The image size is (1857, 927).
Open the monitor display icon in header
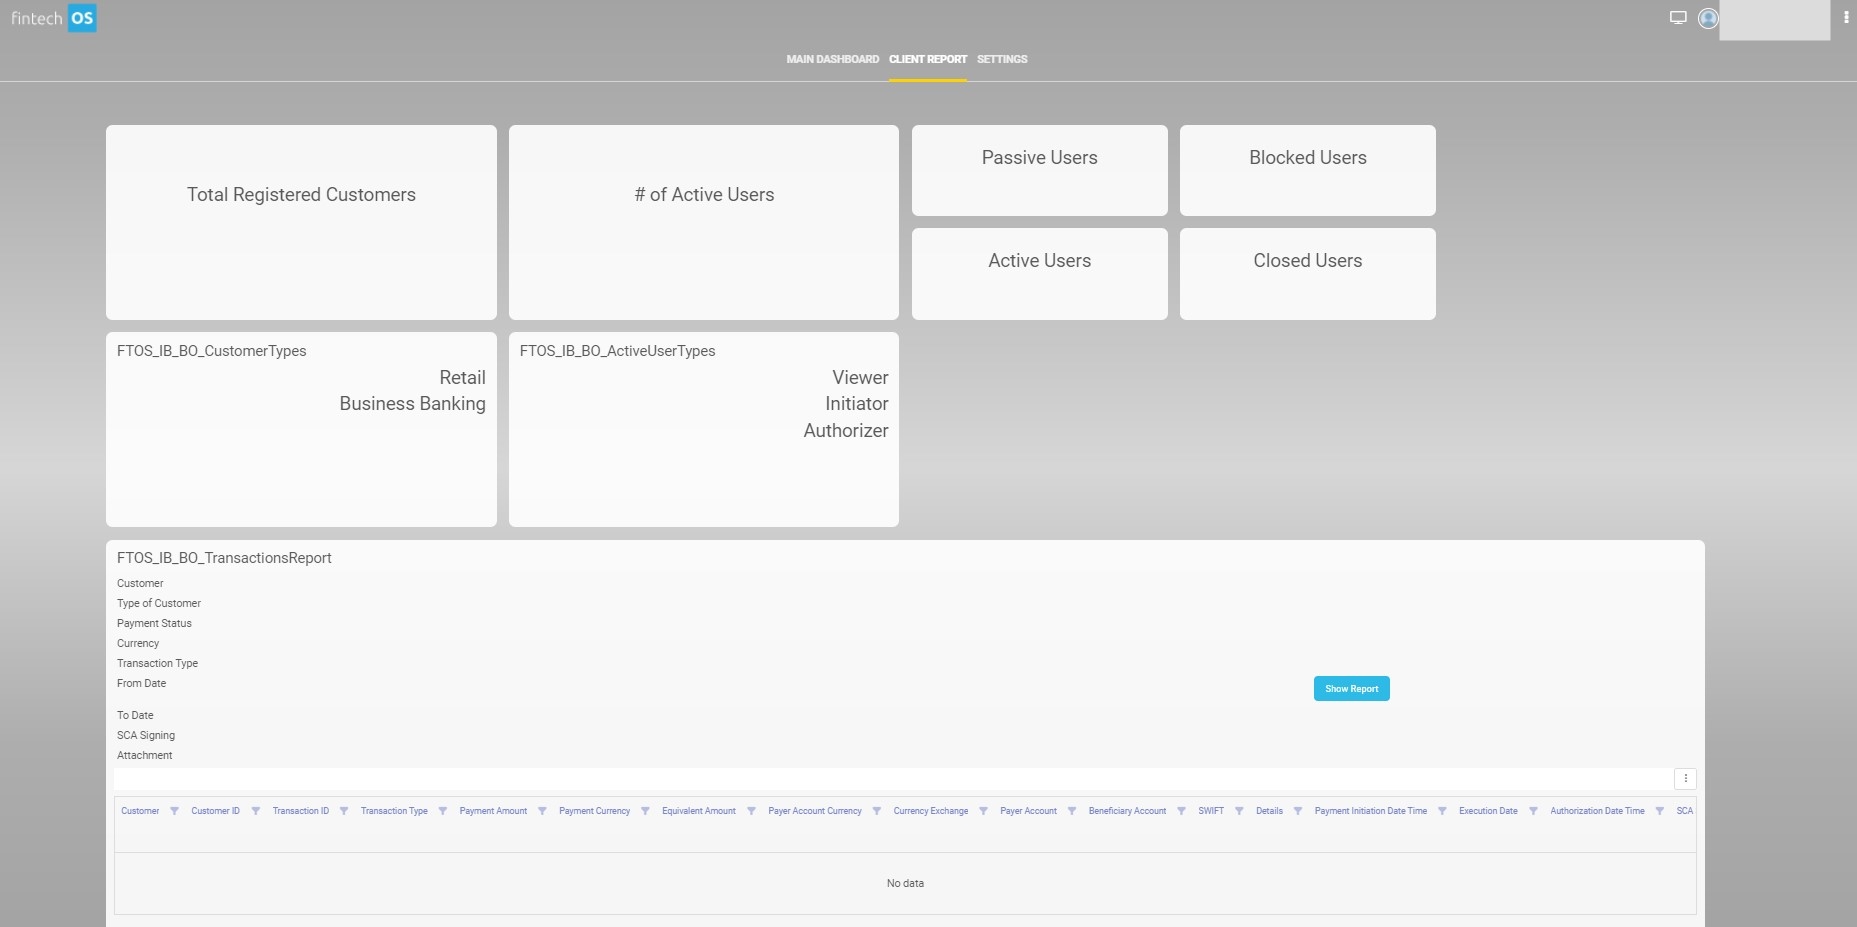tap(1678, 18)
